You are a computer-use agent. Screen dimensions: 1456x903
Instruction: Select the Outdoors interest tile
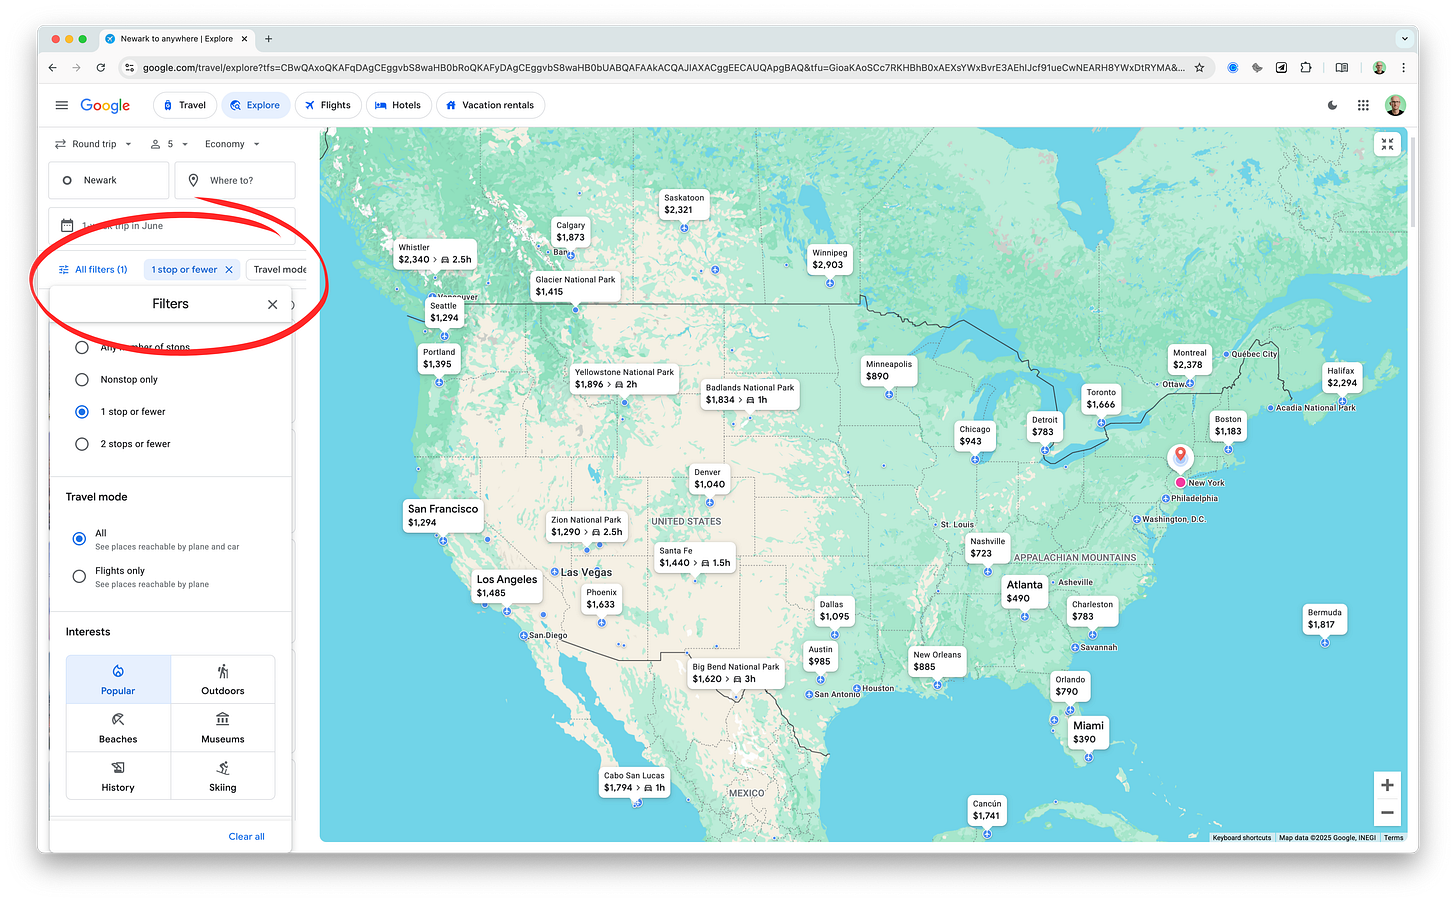click(x=223, y=680)
